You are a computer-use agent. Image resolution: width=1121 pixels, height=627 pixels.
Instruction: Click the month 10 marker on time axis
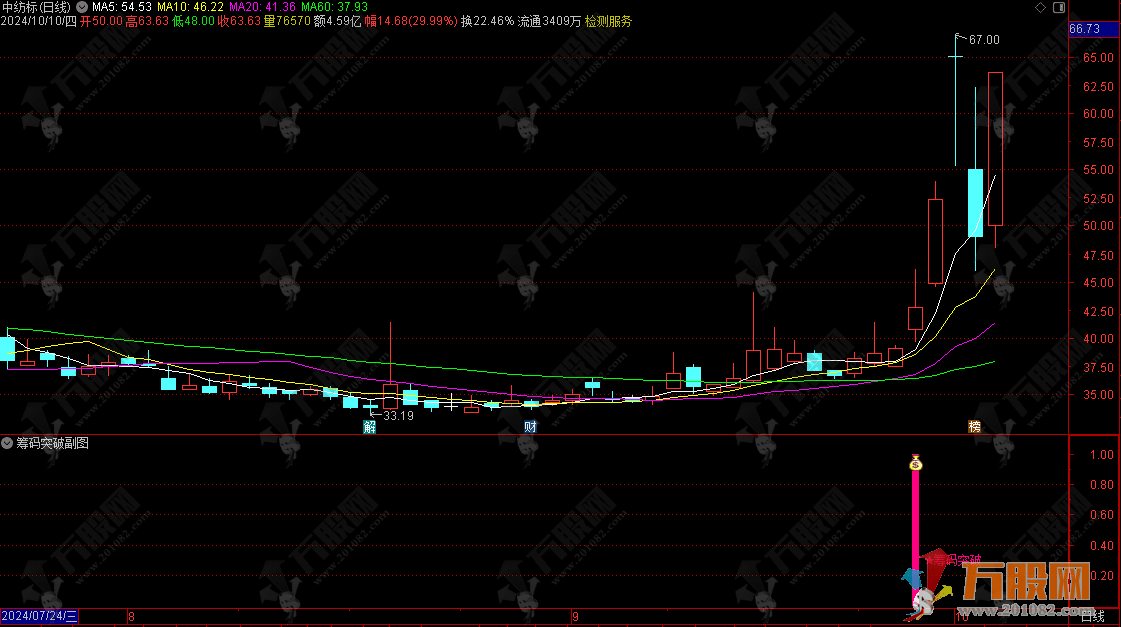point(962,616)
